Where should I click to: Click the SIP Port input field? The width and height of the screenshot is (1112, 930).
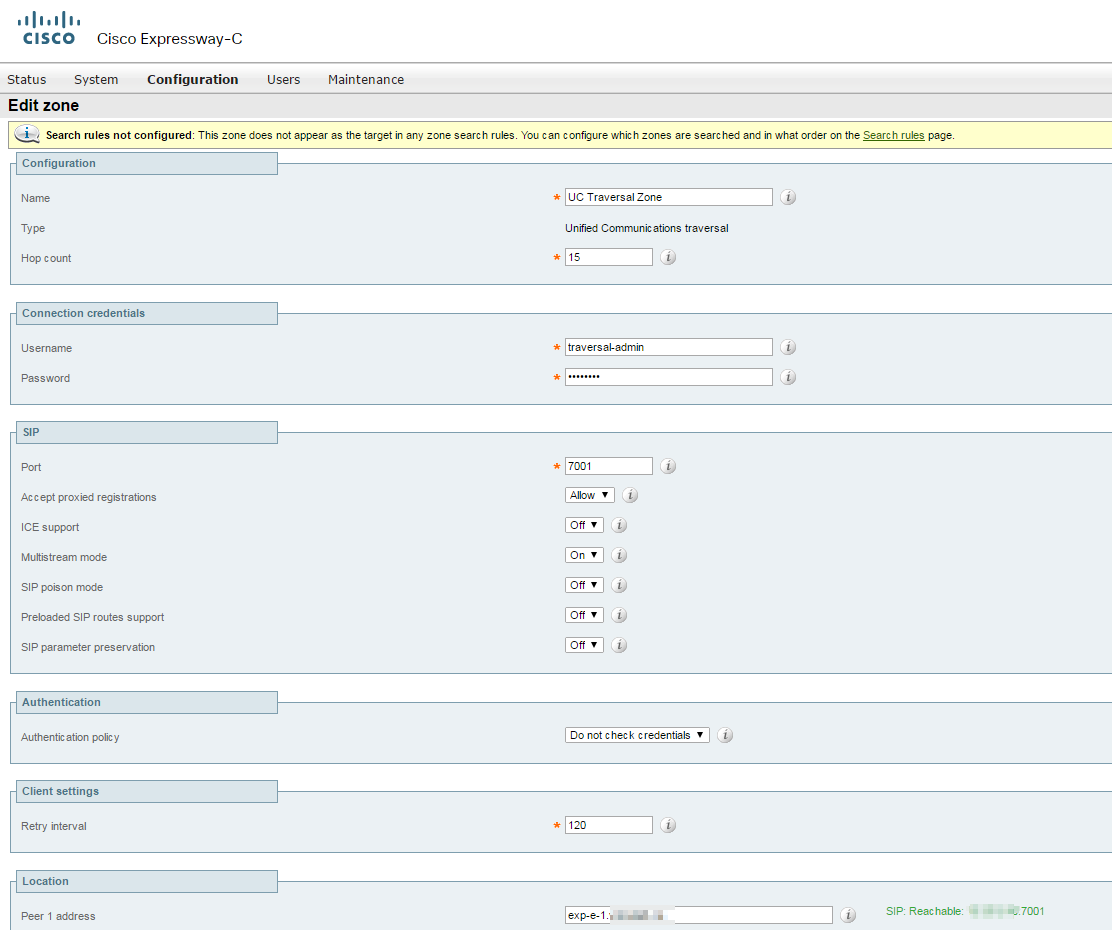(x=608, y=466)
